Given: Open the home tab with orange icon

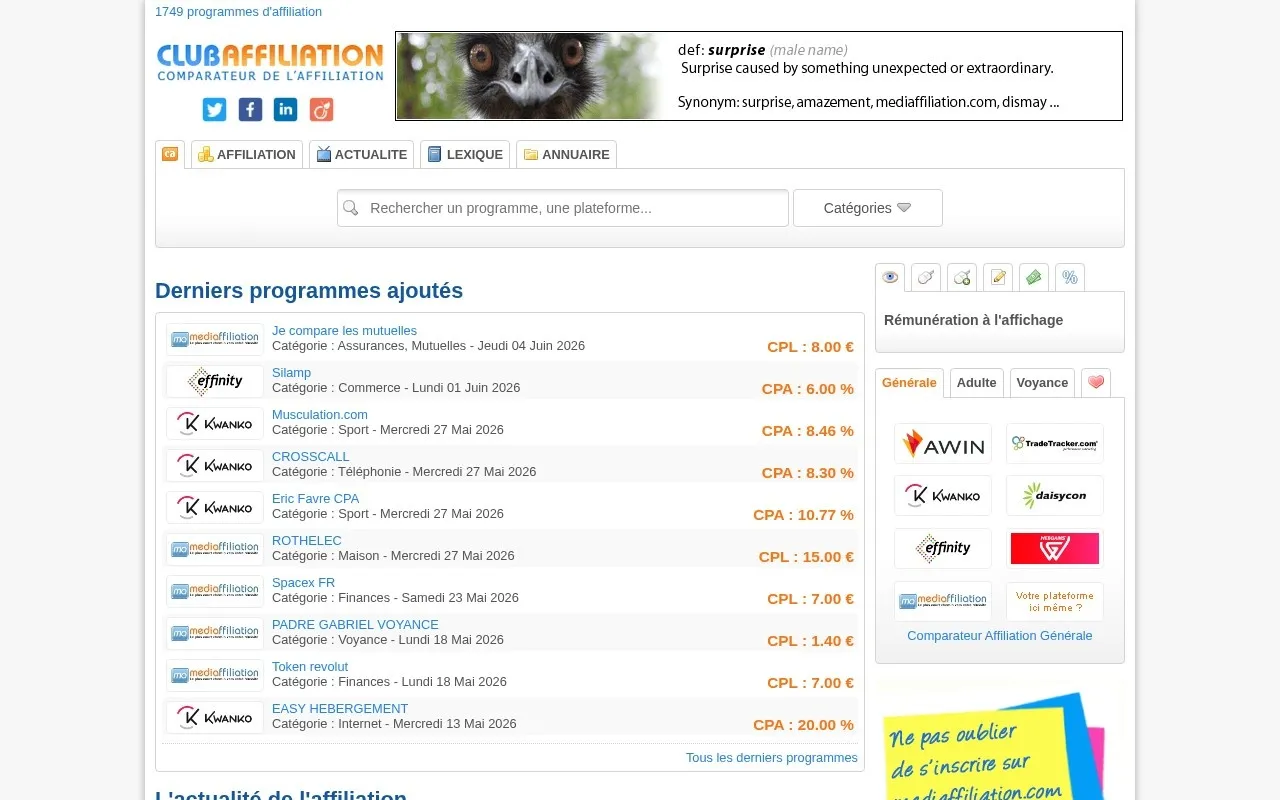Looking at the screenshot, I should [170, 154].
